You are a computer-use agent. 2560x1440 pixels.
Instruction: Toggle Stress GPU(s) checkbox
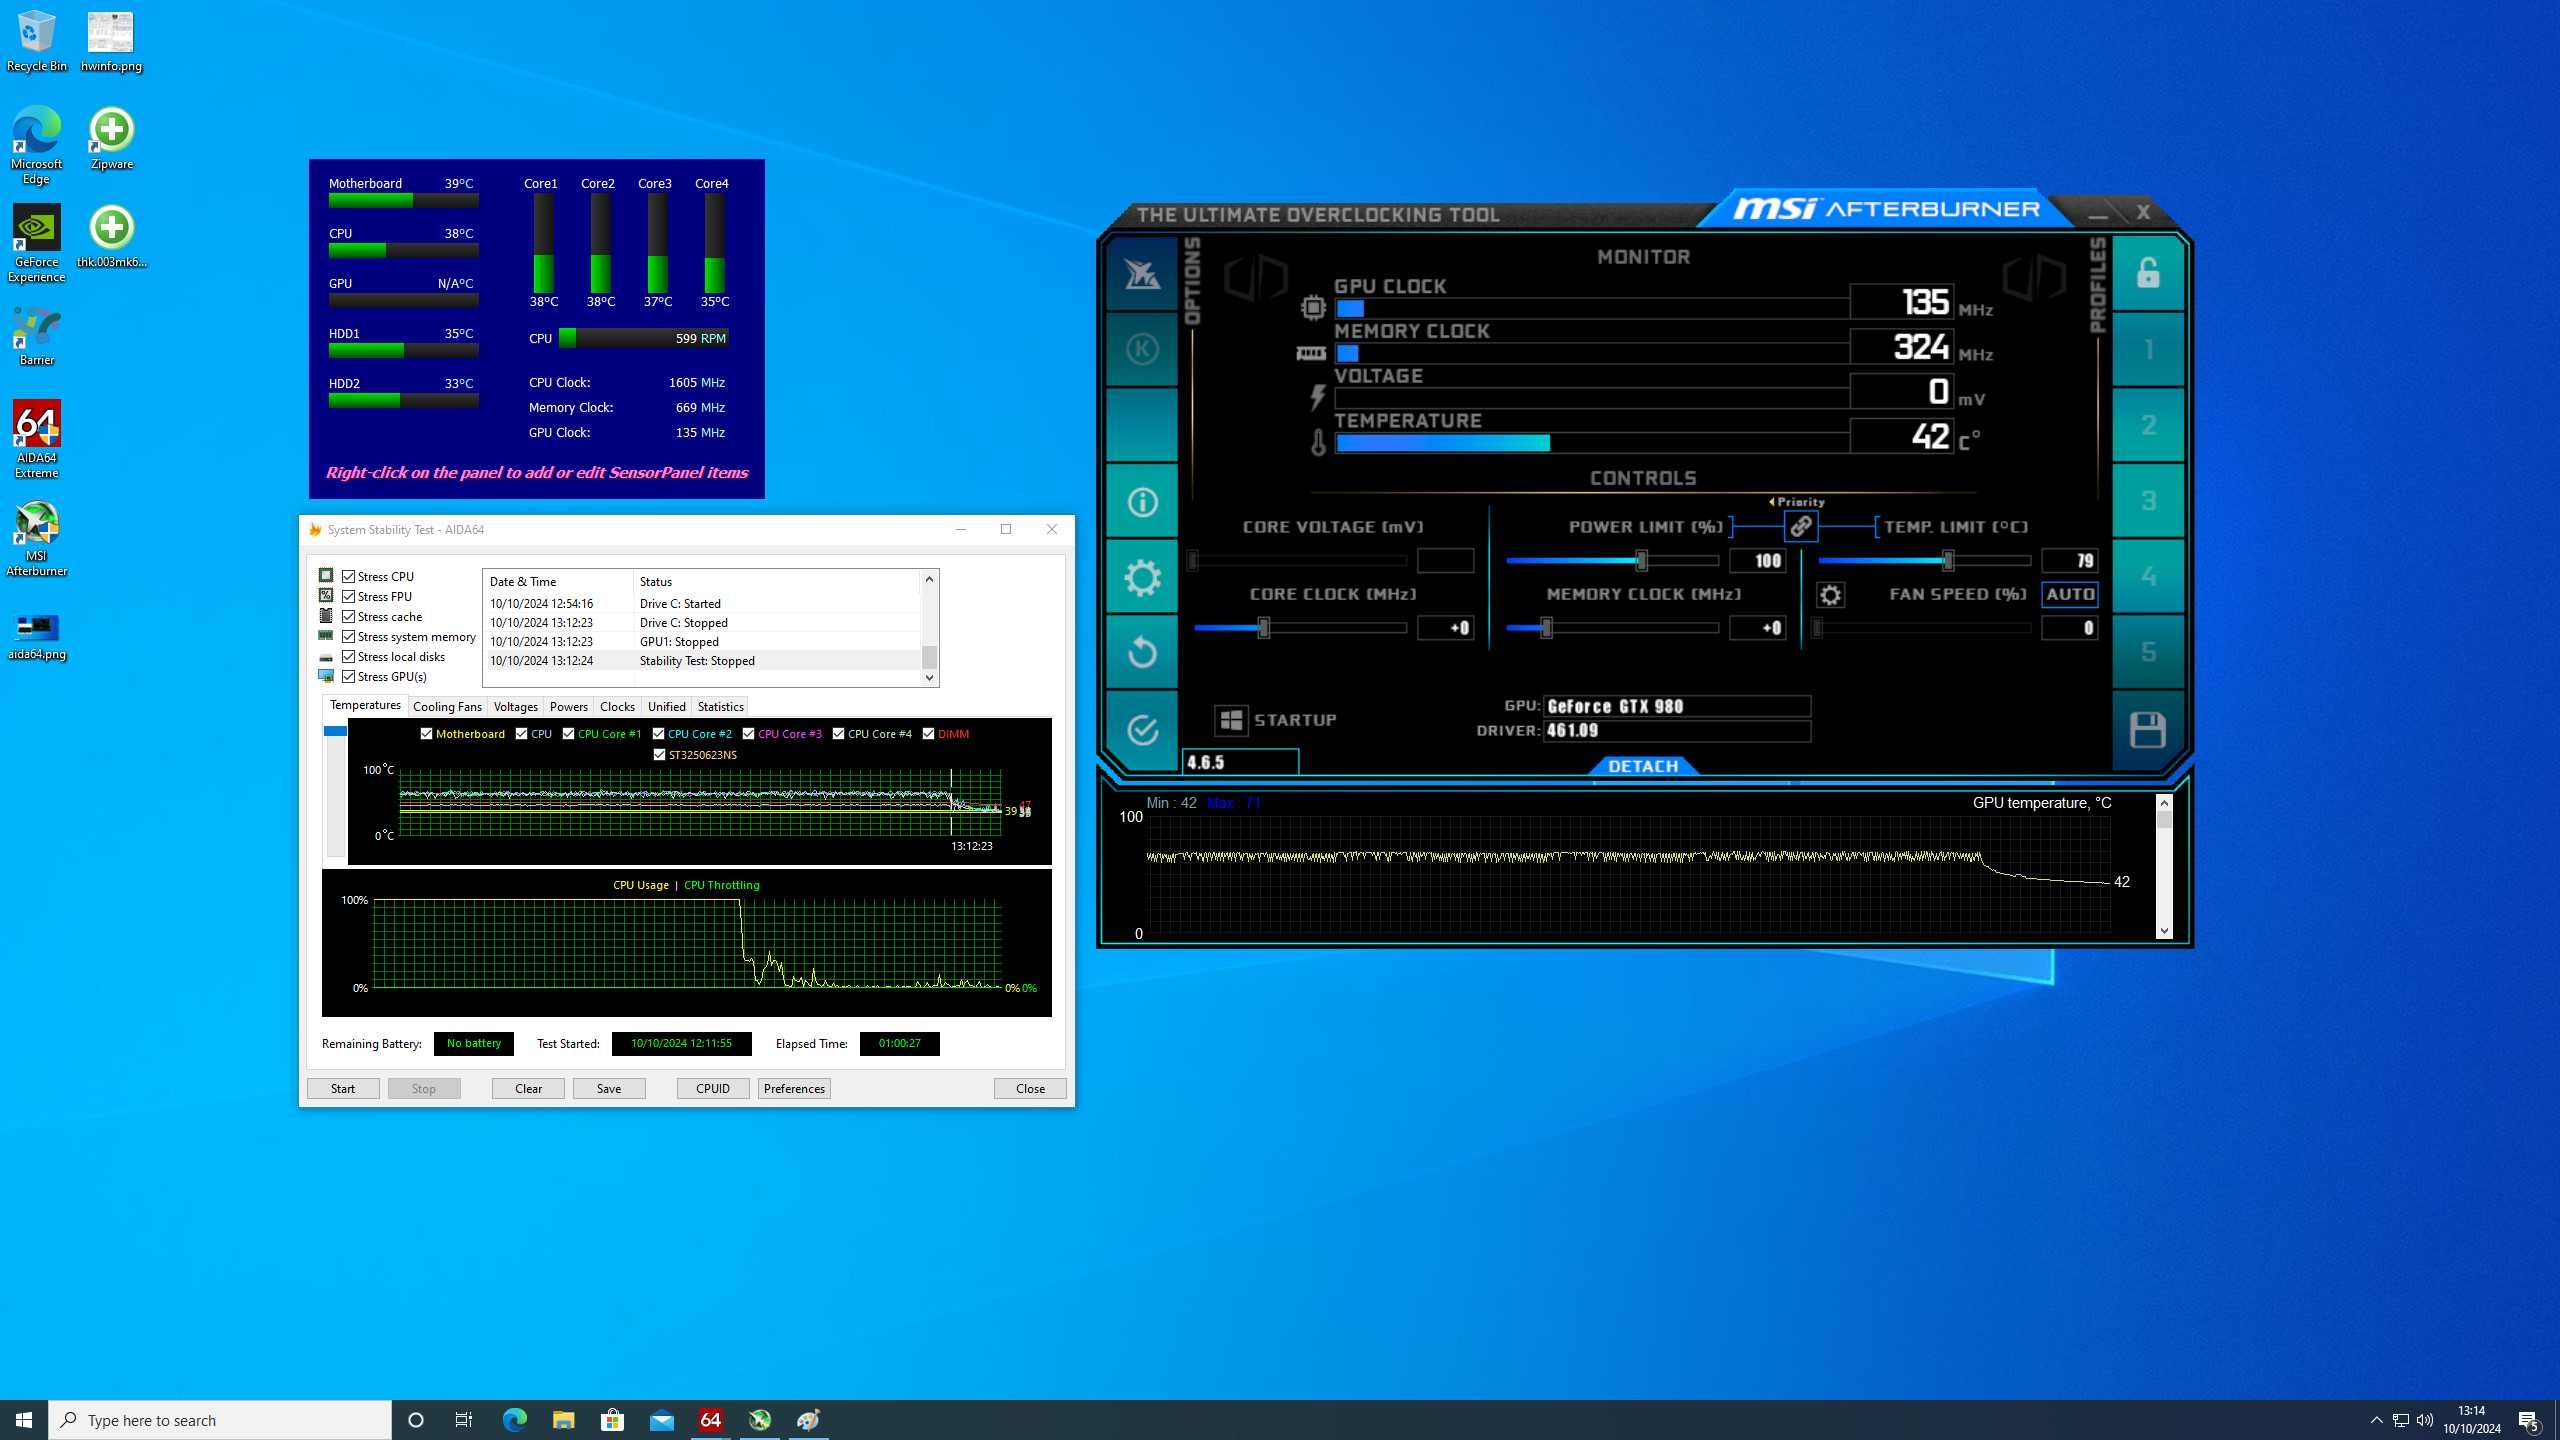[x=349, y=676]
